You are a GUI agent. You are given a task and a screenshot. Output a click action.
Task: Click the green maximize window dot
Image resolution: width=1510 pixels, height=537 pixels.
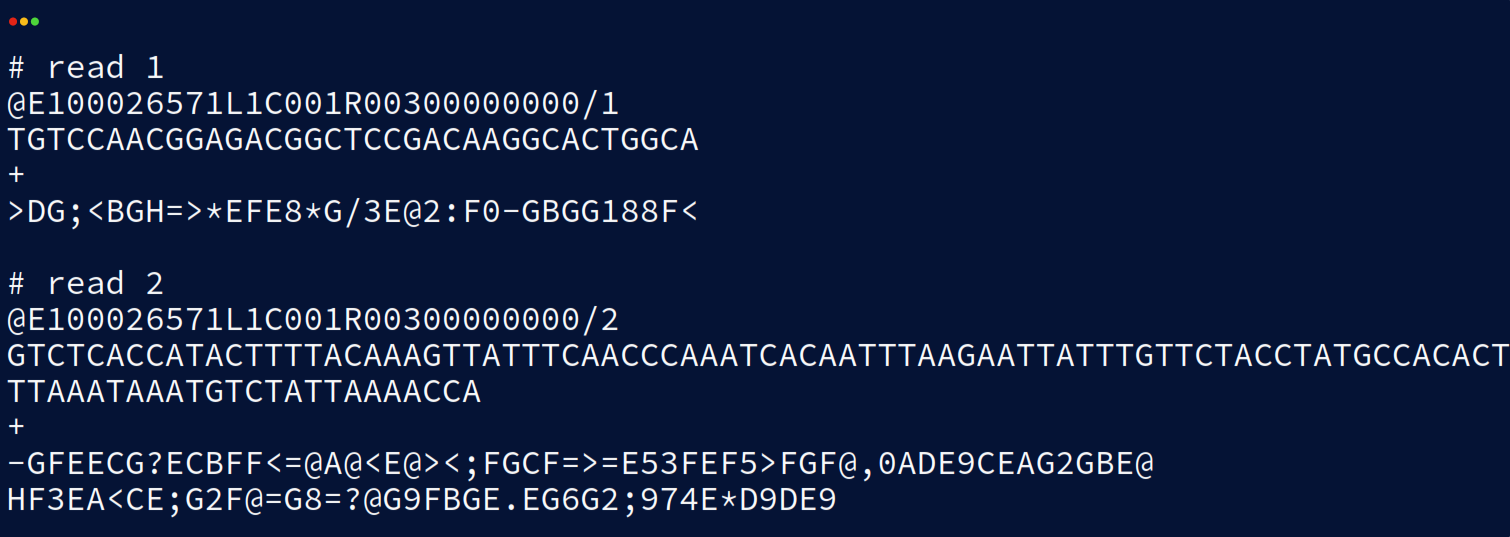[x=35, y=21]
